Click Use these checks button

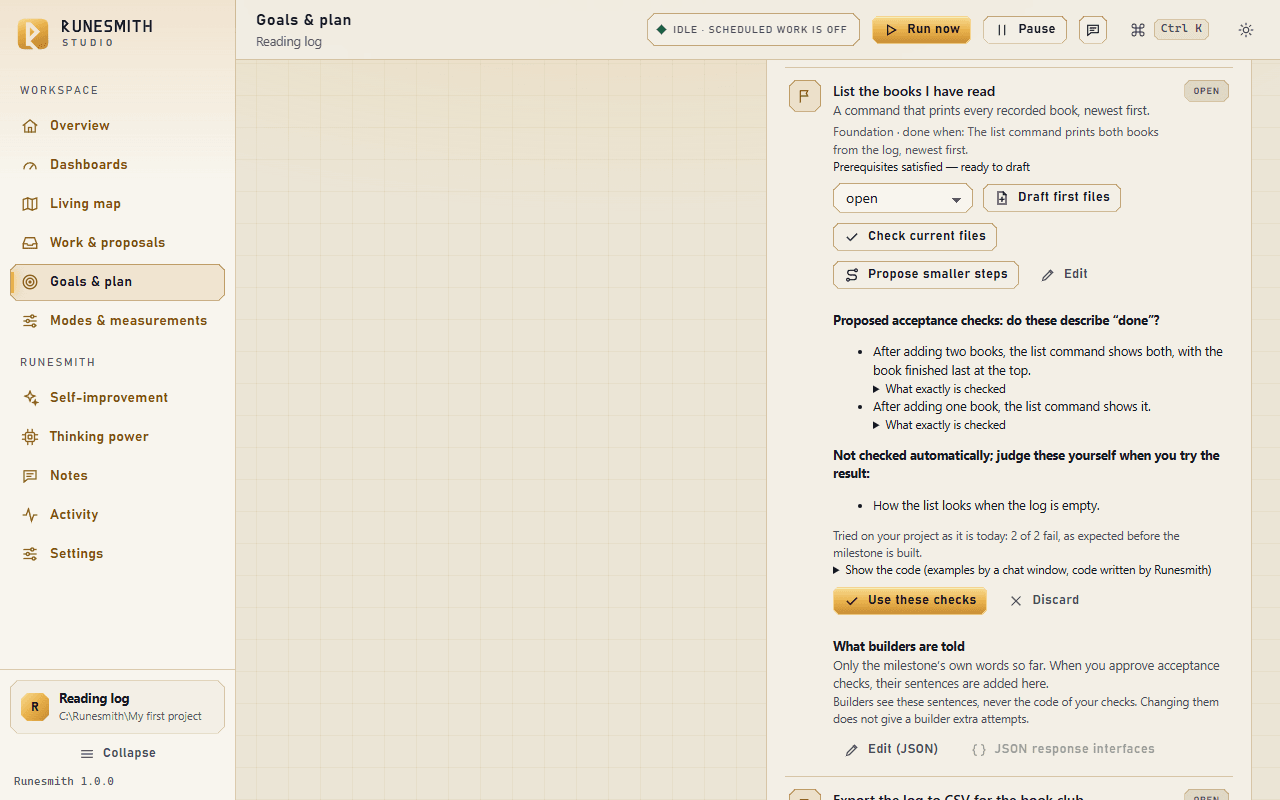(x=910, y=601)
